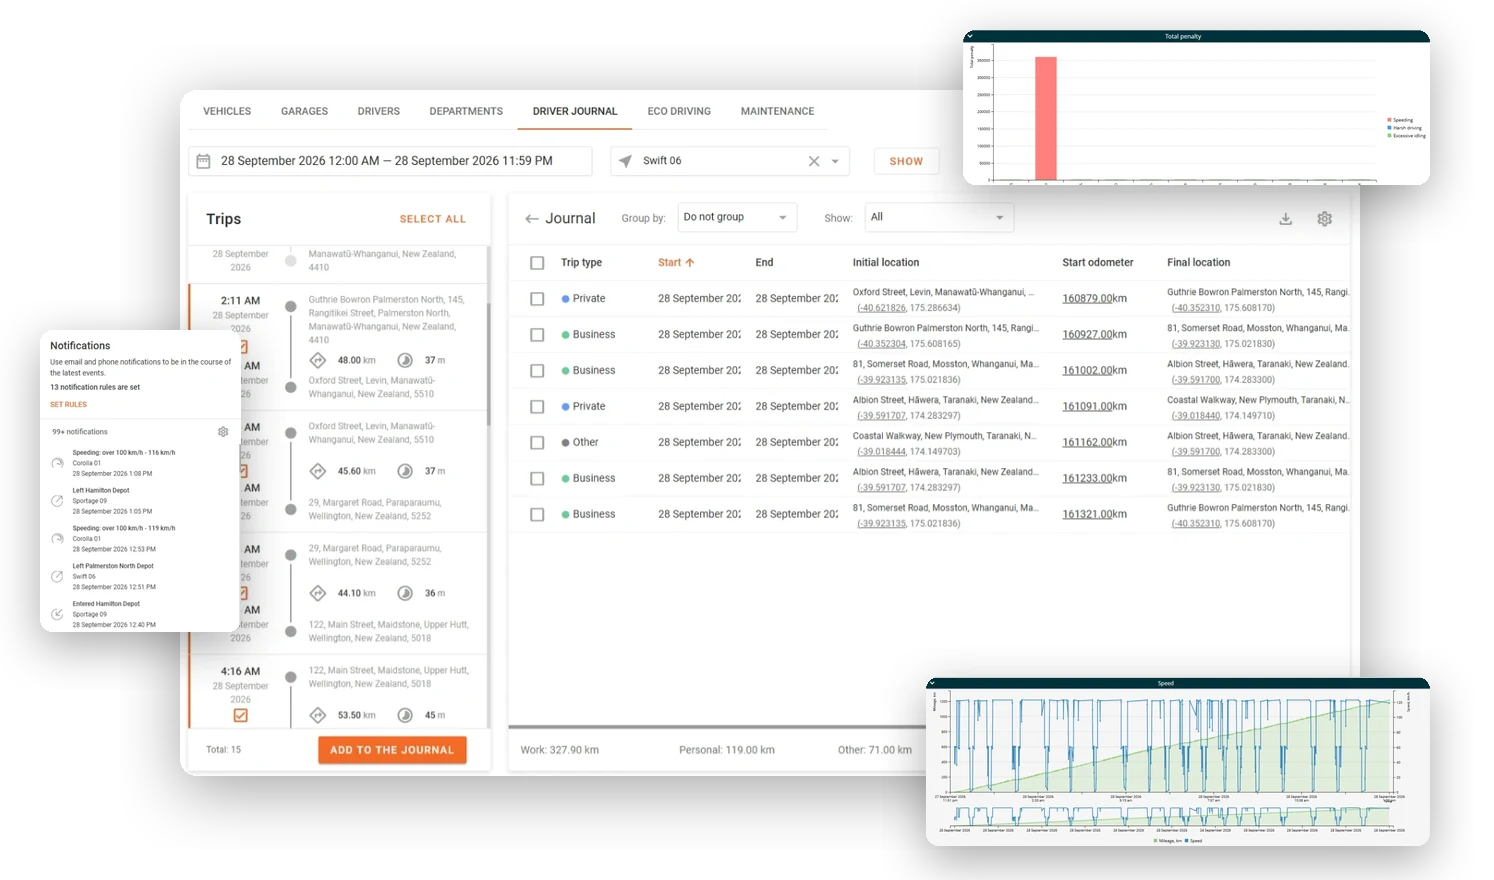Image resolution: width=1494 pixels, height=880 pixels.
Task: Click the icon beside Left Palmerston North Depot notification
Action: (58, 577)
